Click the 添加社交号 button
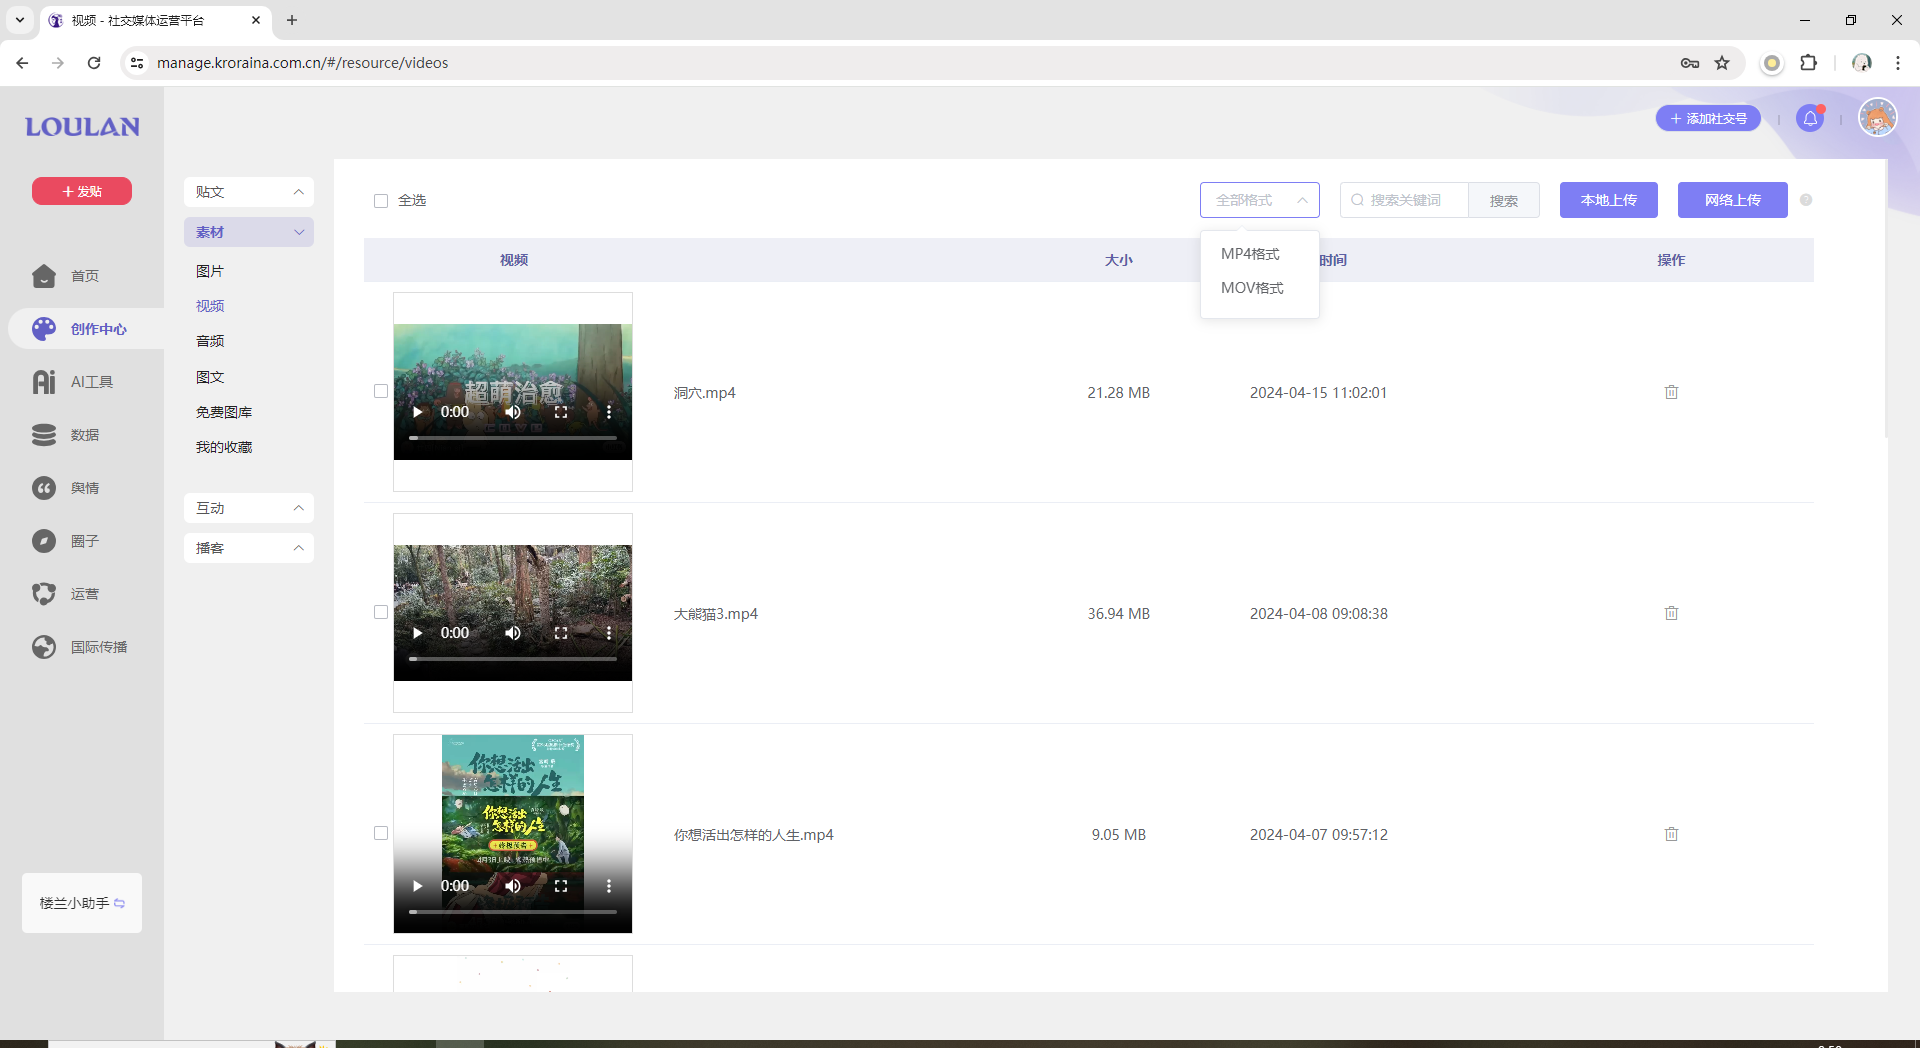 [1708, 118]
